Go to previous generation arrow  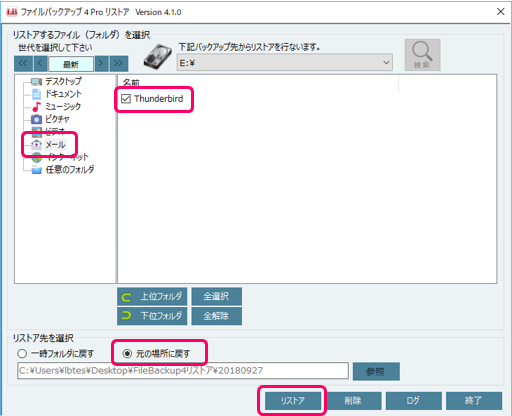pos(40,63)
